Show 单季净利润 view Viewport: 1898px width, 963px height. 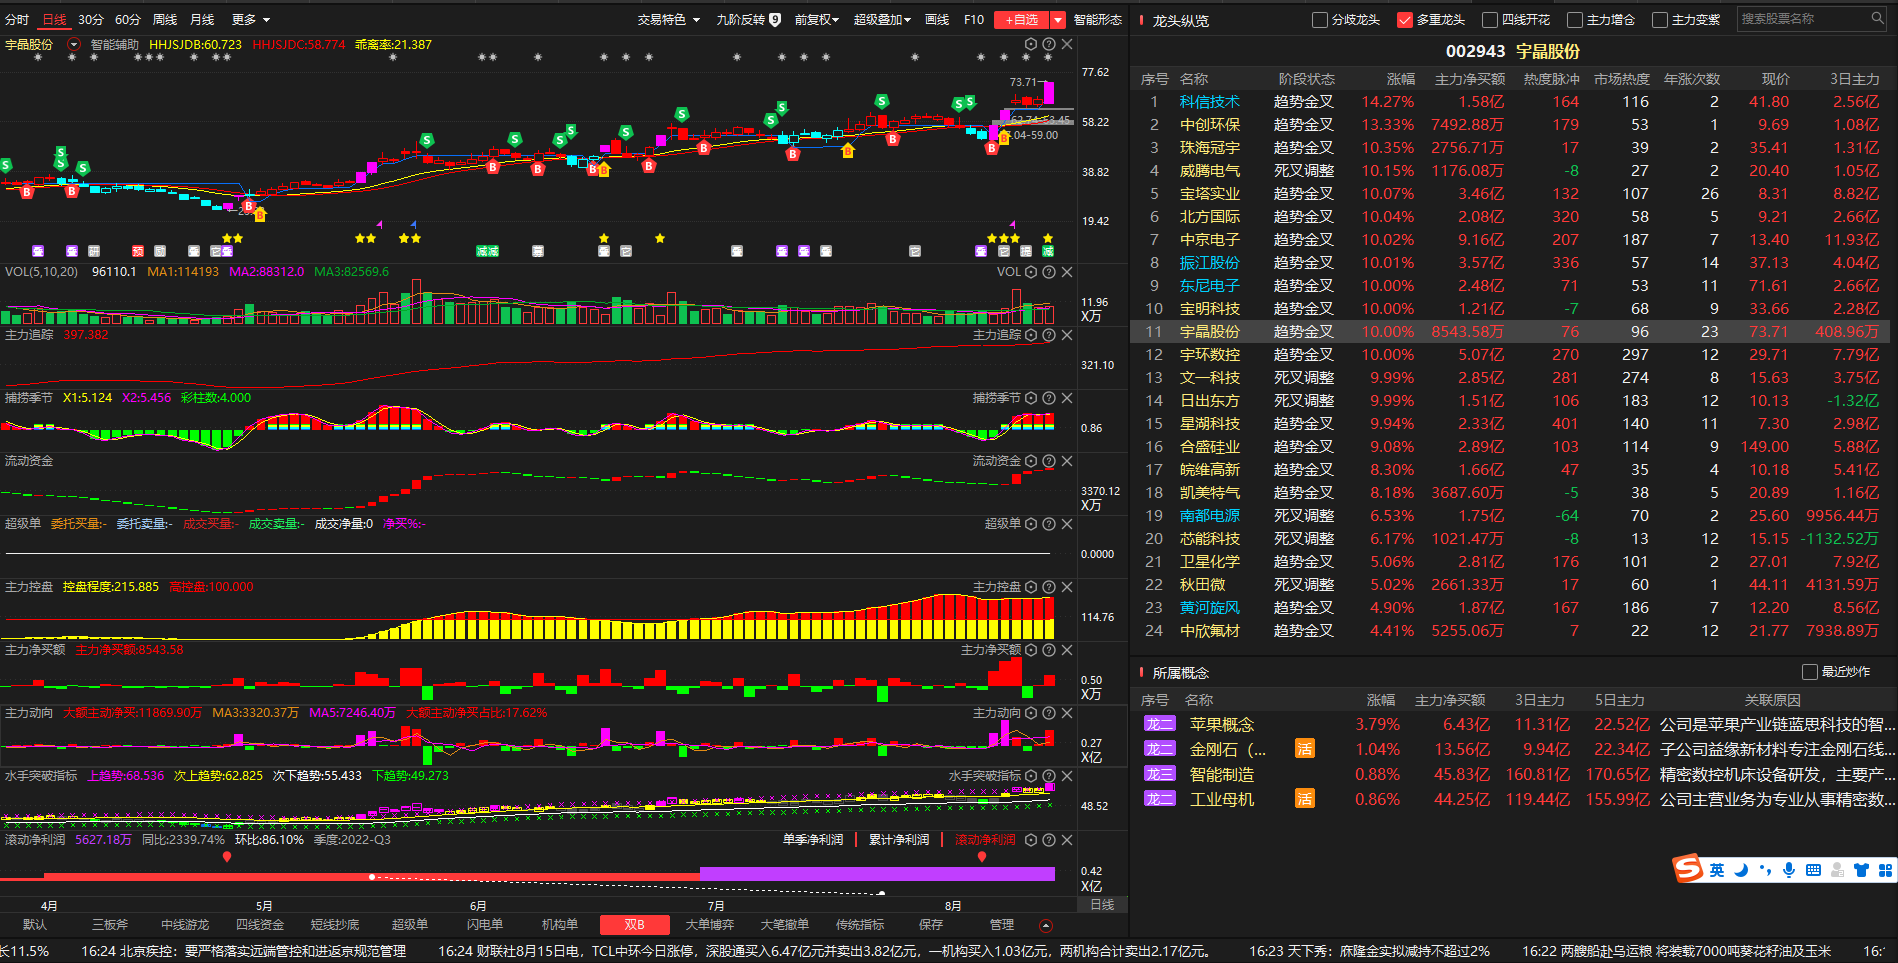(x=813, y=840)
